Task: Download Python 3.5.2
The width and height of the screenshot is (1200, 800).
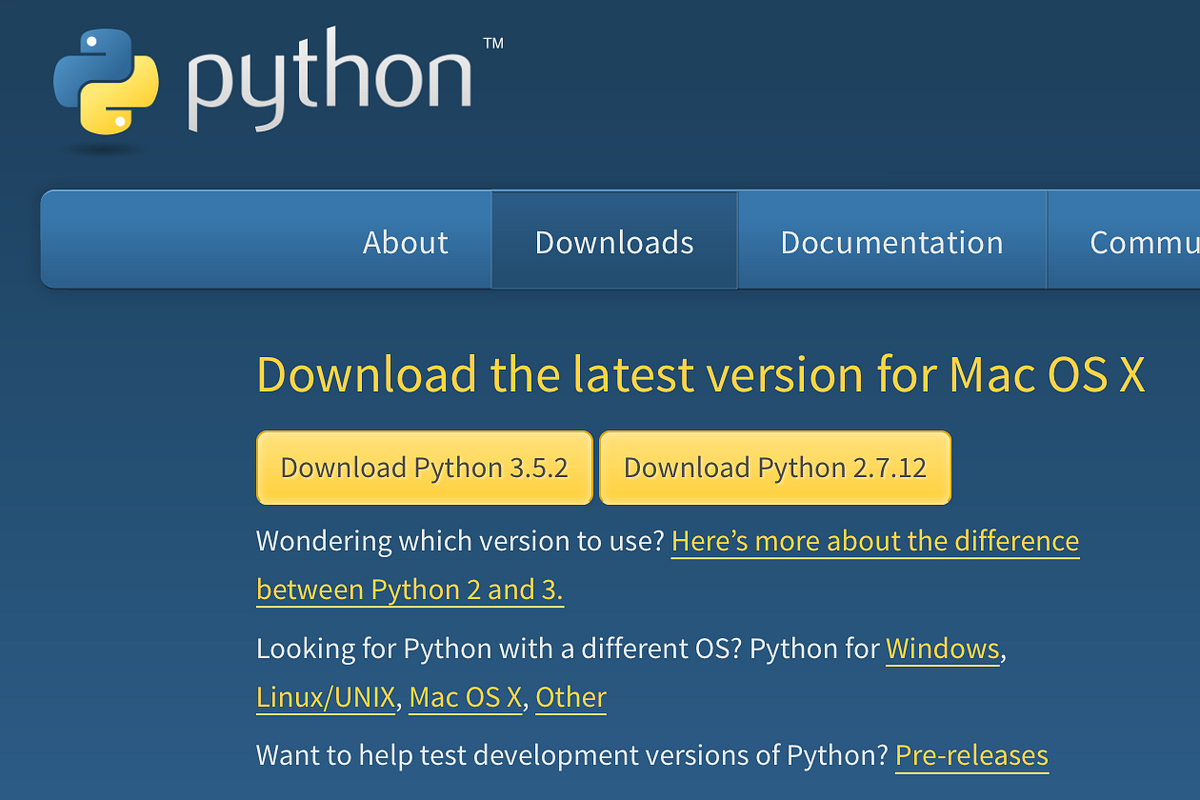Action: point(424,467)
